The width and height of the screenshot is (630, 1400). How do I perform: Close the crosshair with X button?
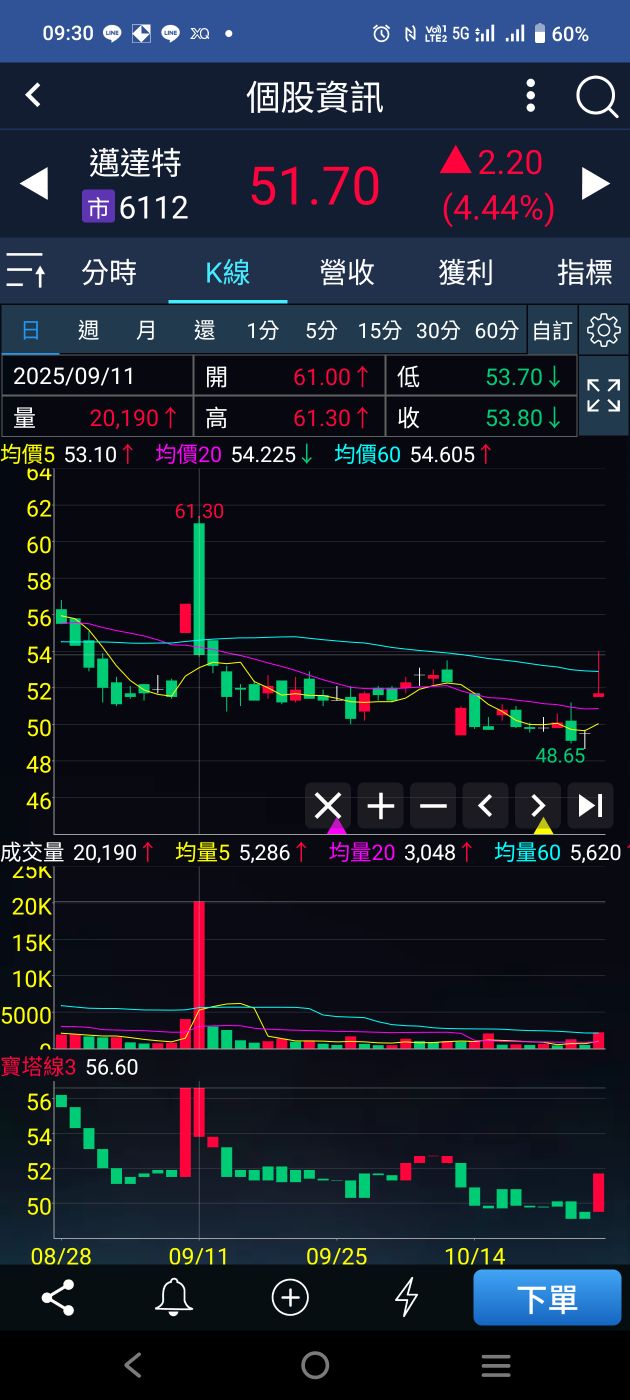click(x=328, y=806)
